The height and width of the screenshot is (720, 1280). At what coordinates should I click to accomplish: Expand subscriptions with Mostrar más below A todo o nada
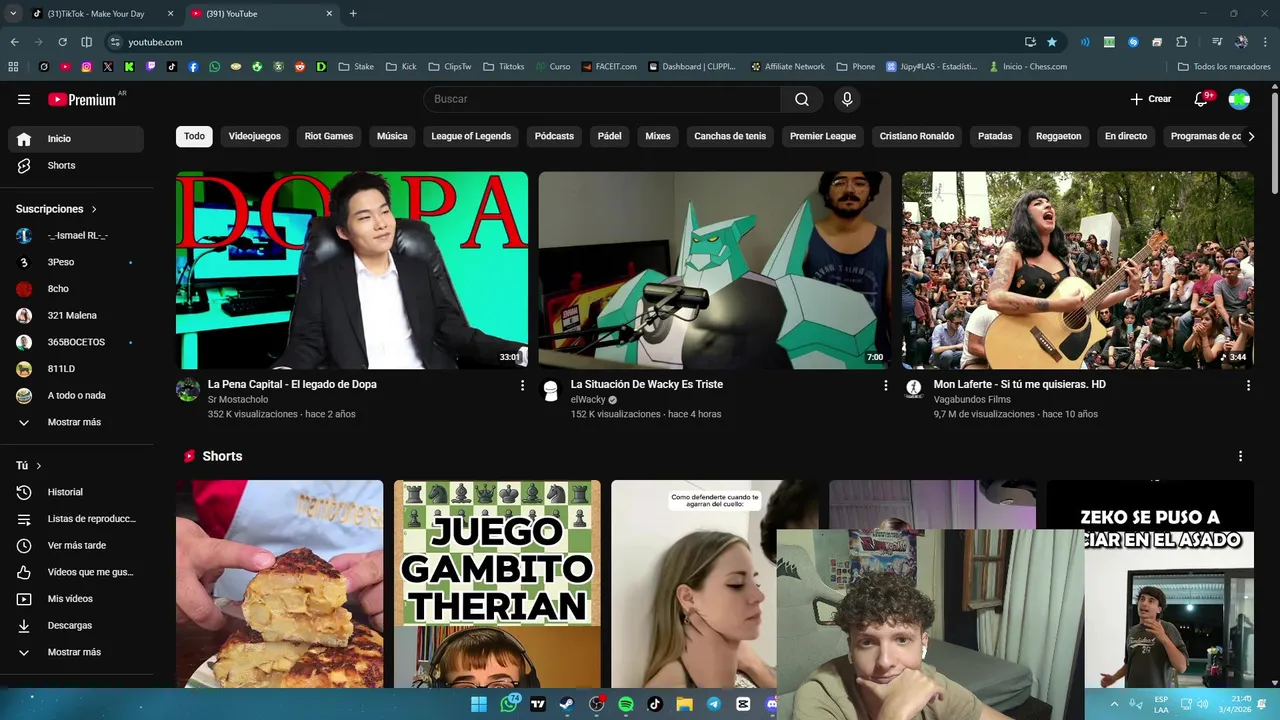pos(76,422)
